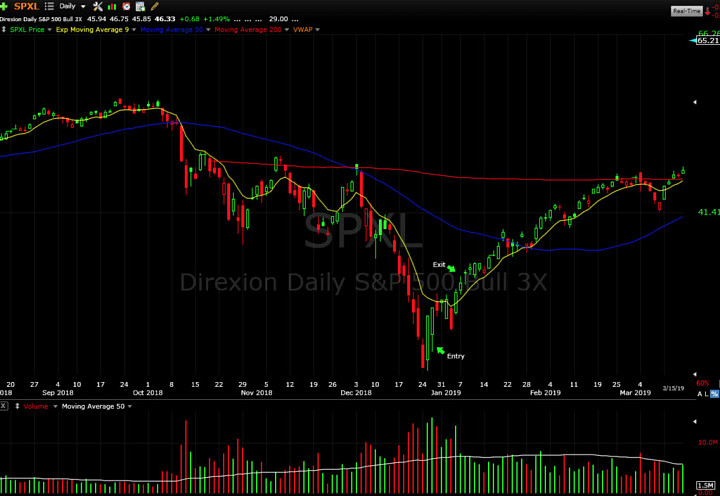Viewport: 720px width, 496px height.
Task: Toggle the L log-scale option
Action: (x=706, y=394)
